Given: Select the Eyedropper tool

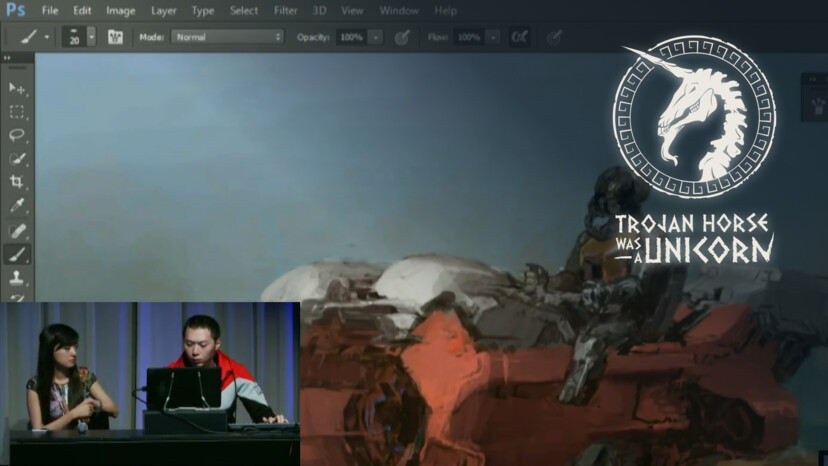Looking at the screenshot, I should click(17, 206).
